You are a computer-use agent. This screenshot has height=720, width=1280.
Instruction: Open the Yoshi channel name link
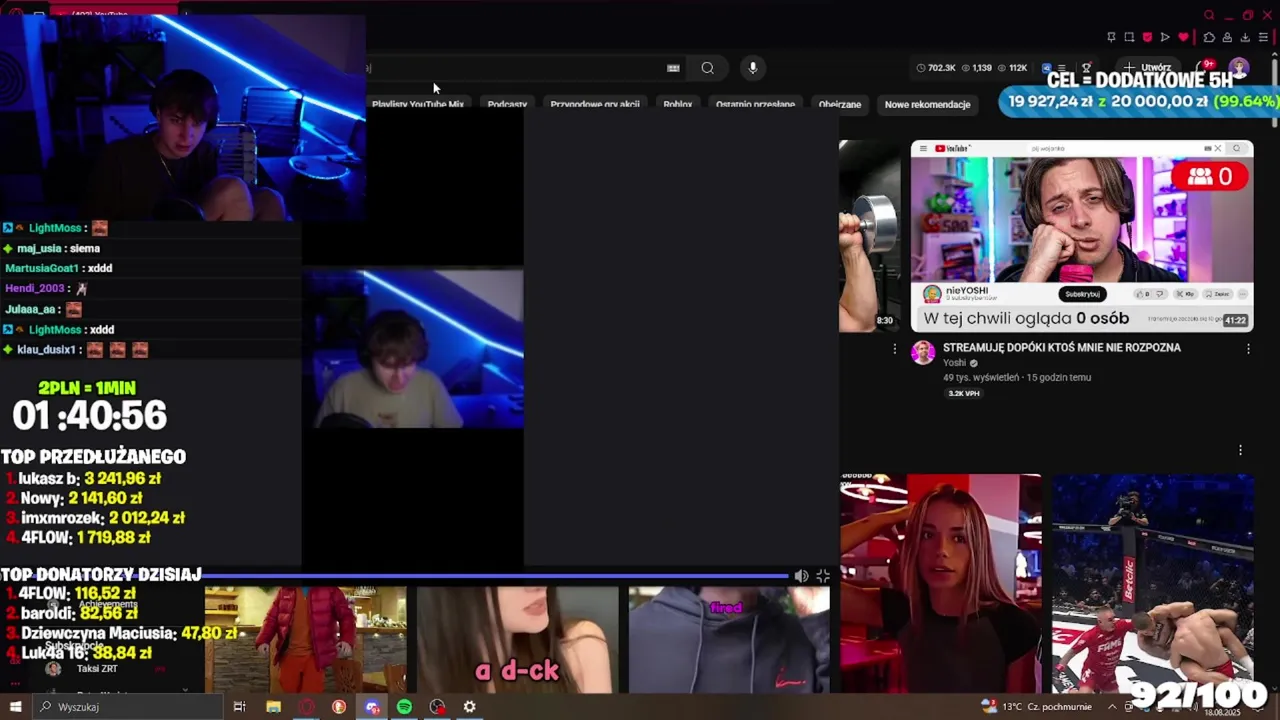(955, 363)
